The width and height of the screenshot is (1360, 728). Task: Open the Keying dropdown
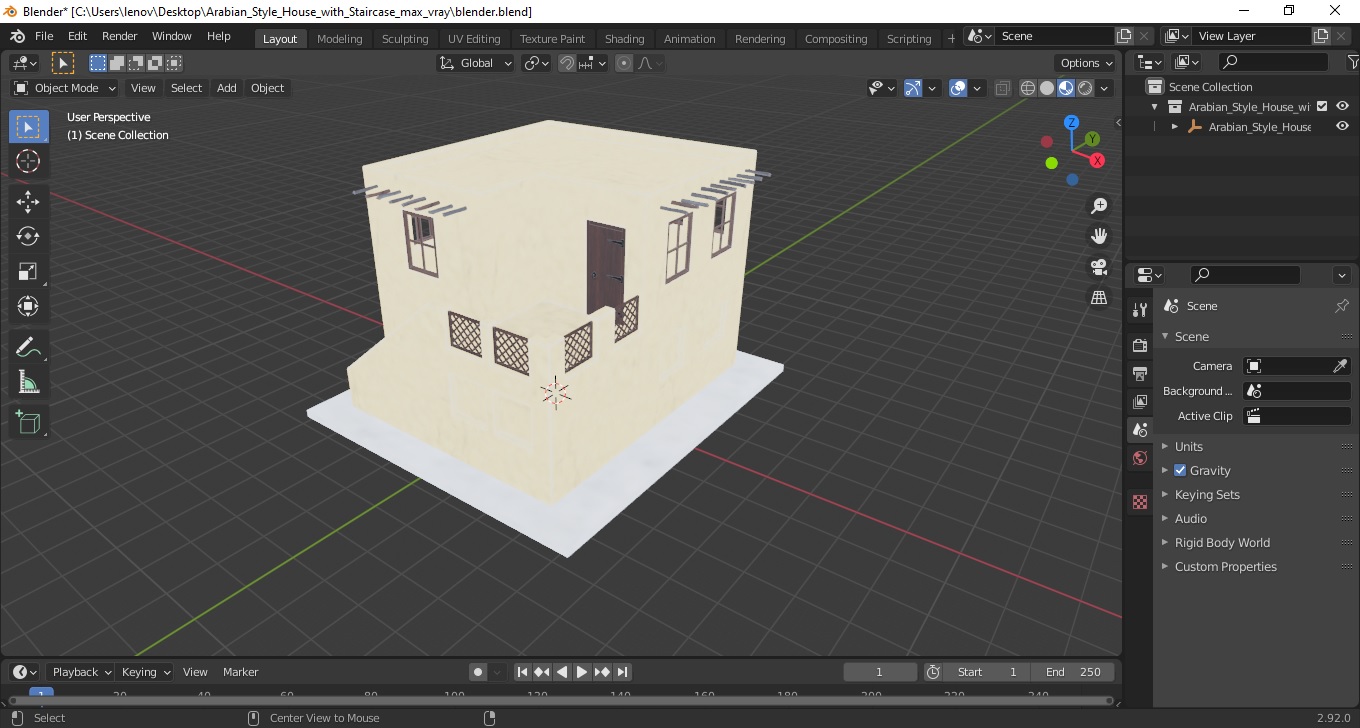[x=146, y=672]
